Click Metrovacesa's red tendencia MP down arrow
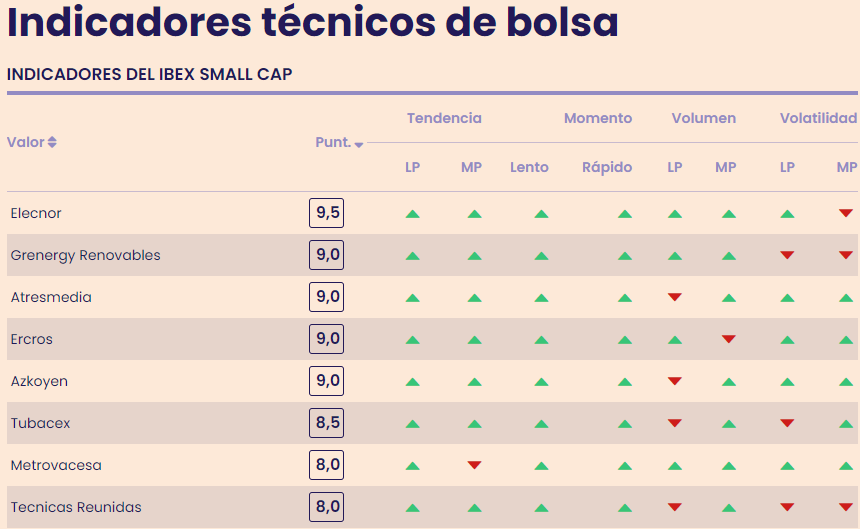 tap(474, 465)
